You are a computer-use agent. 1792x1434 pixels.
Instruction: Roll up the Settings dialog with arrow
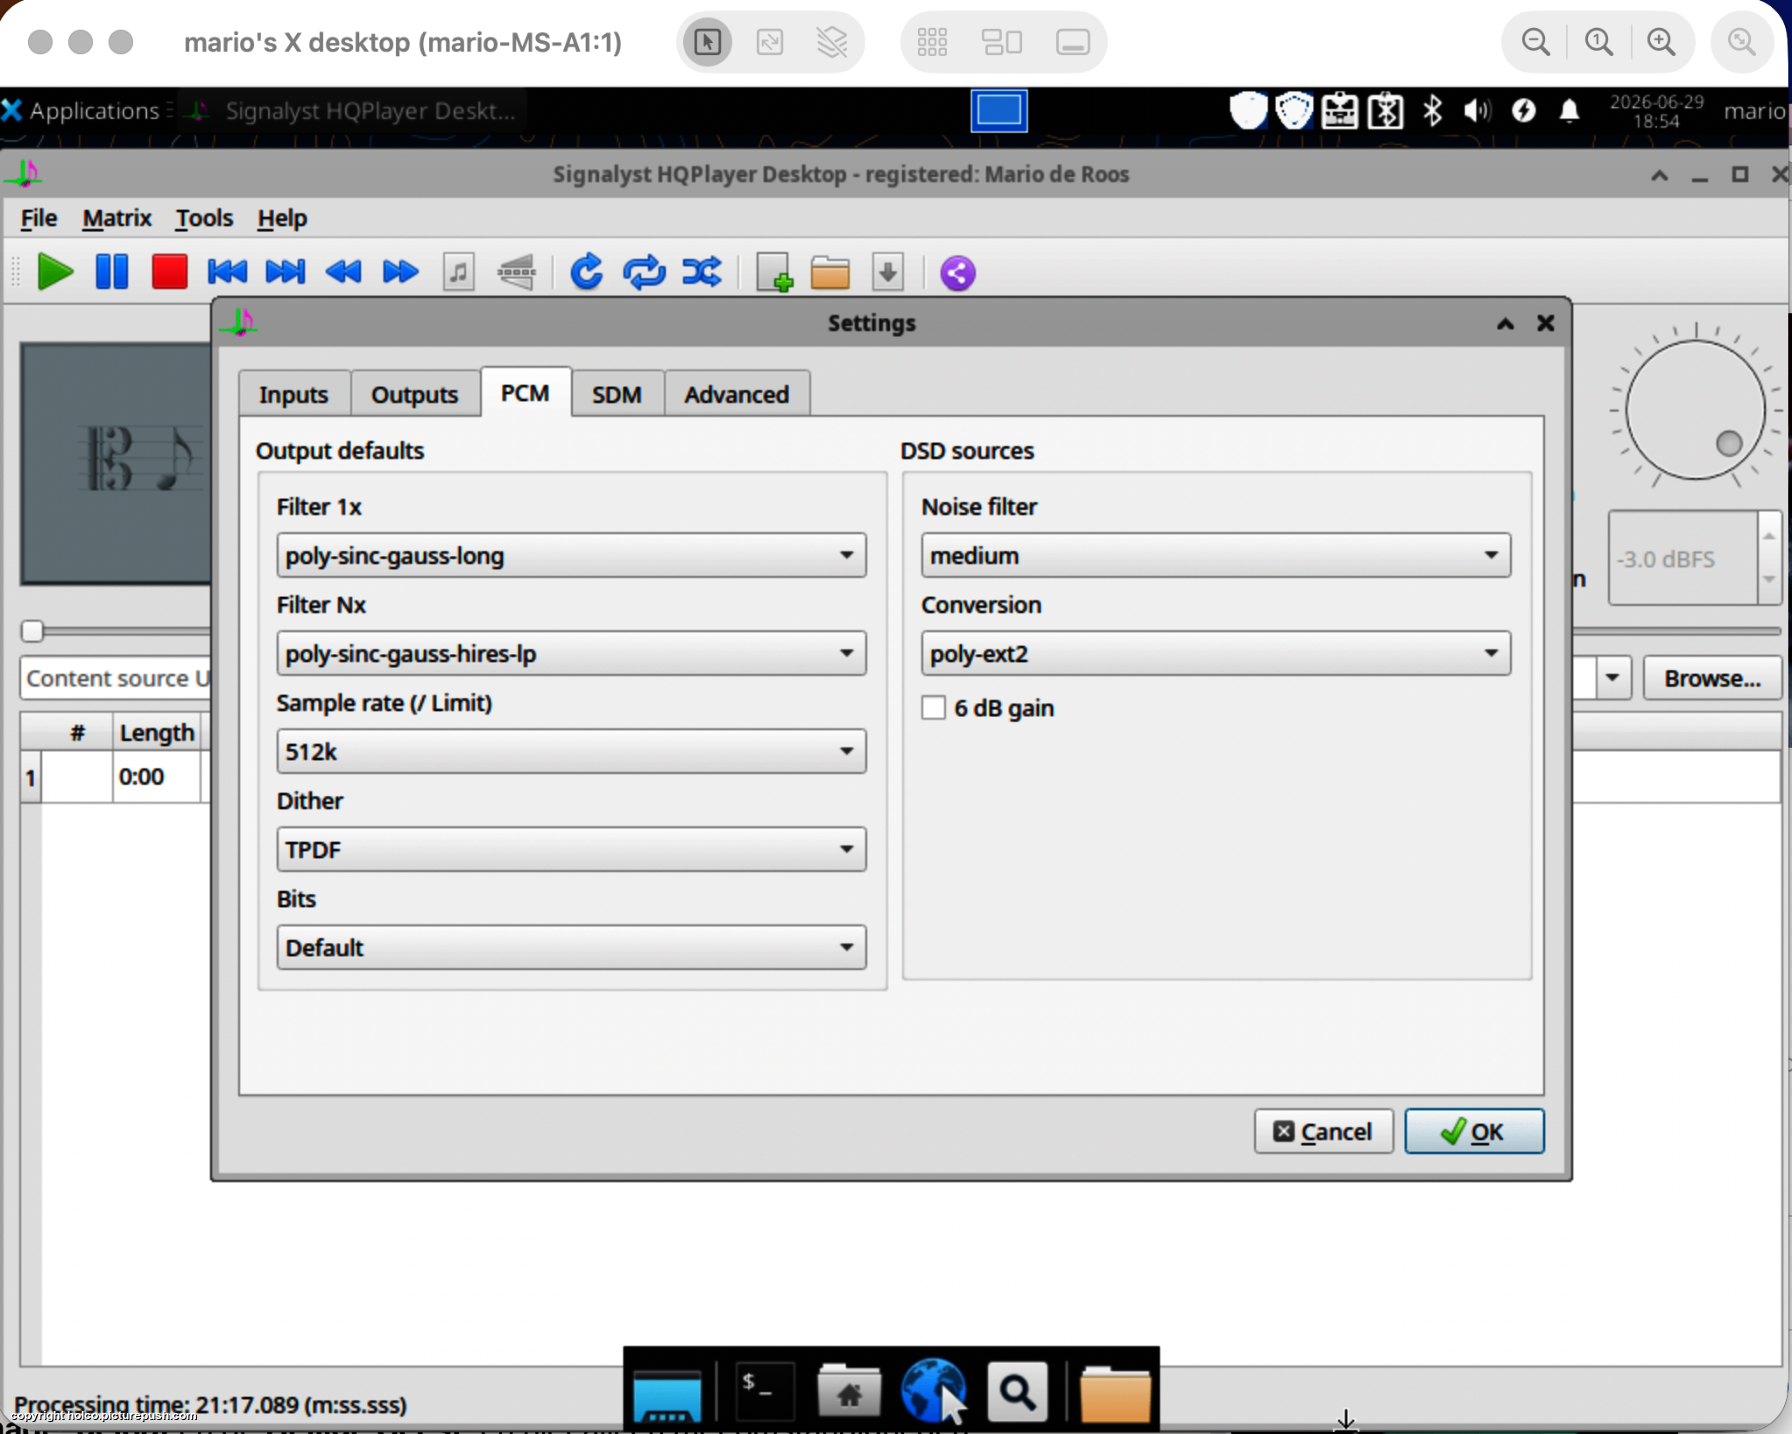[x=1505, y=323]
